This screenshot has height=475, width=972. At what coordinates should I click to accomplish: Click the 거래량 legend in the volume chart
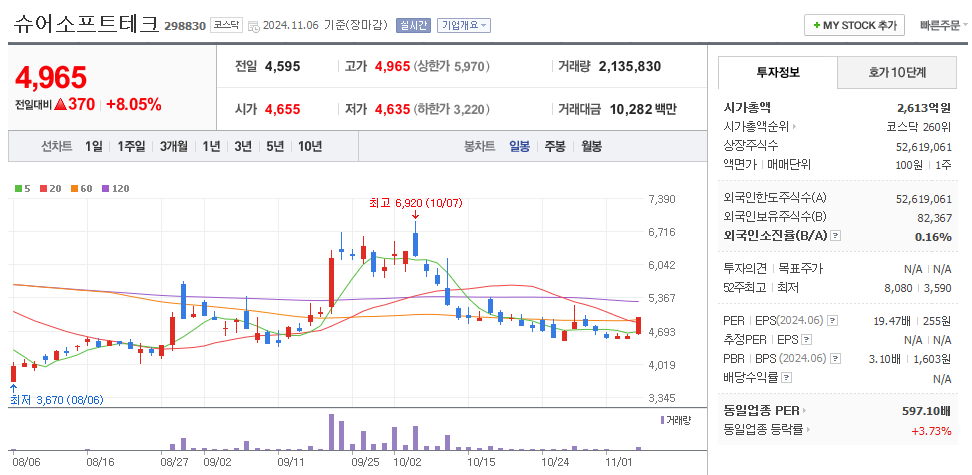pyautogui.click(x=675, y=420)
